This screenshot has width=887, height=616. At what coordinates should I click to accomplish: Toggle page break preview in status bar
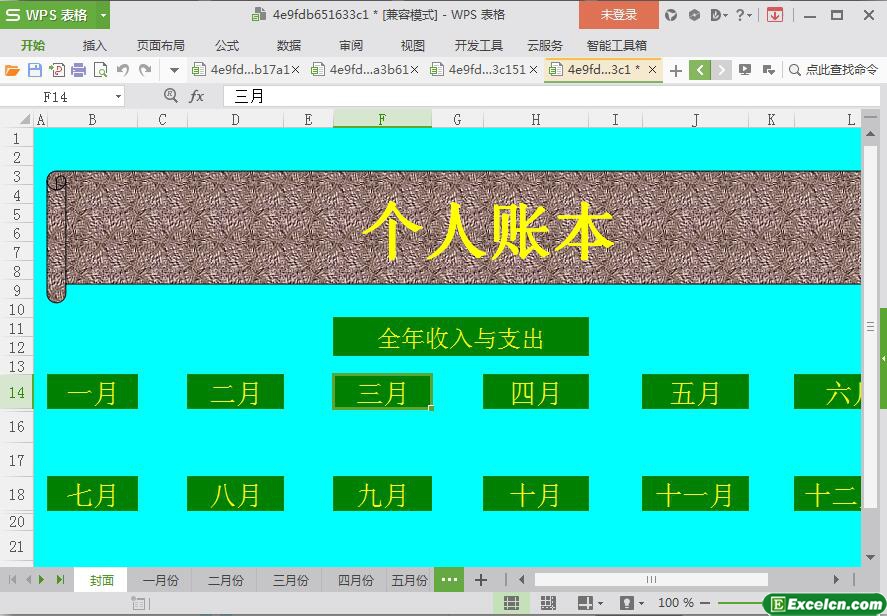548,603
